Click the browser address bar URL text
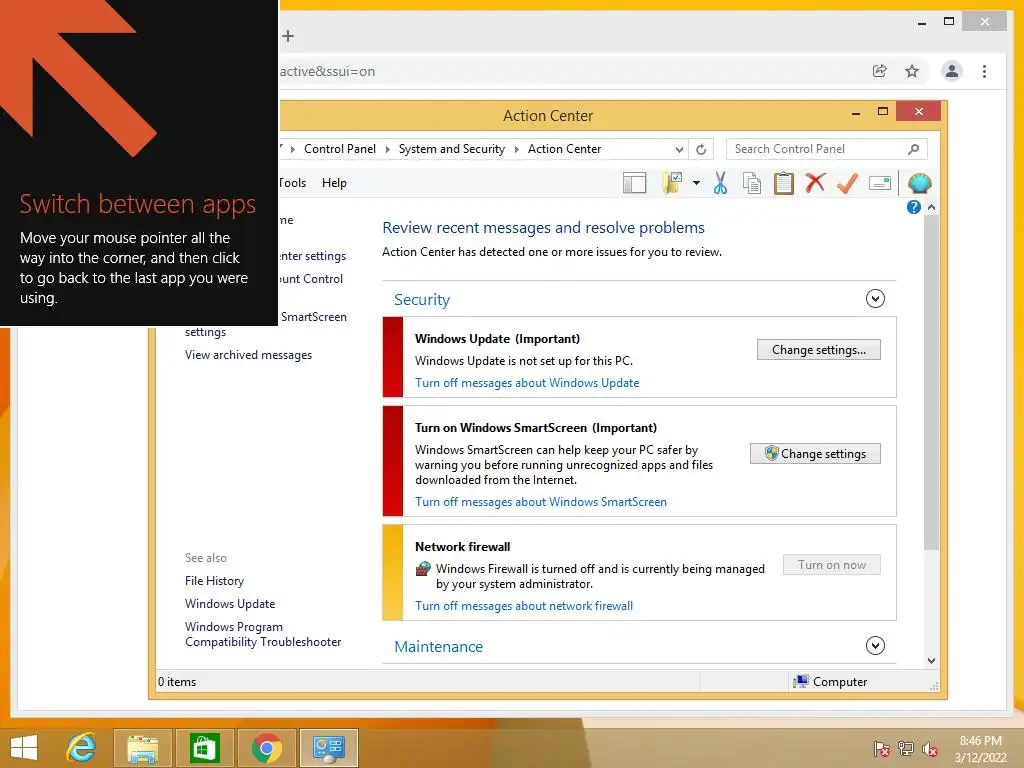 tap(327, 71)
